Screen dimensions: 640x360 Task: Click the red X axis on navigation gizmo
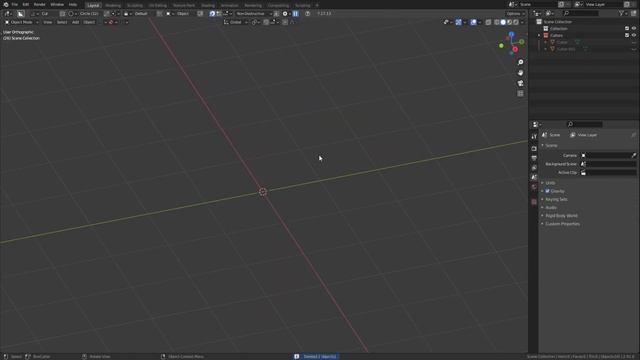point(515,49)
